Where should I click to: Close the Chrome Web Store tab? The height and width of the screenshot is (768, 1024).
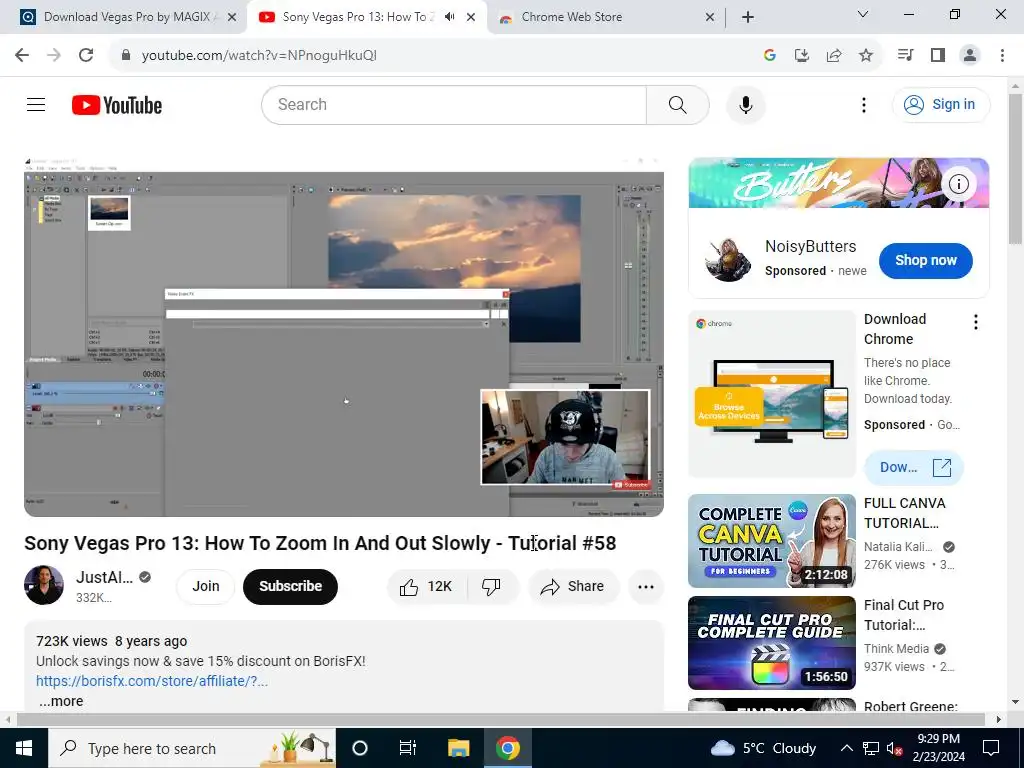click(710, 17)
